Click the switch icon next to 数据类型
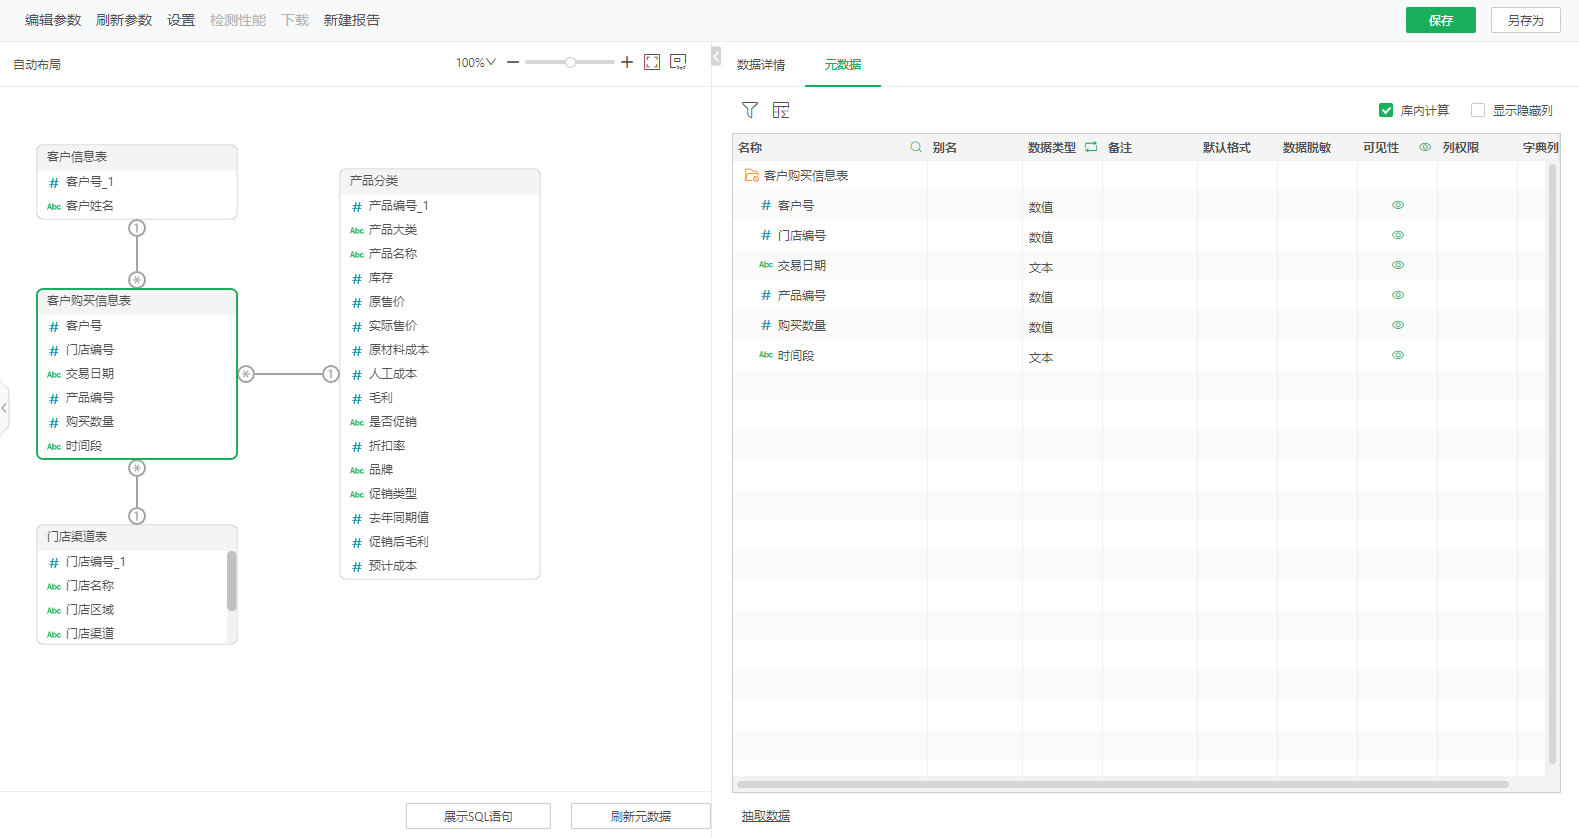The image size is (1579, 838). [x=1091, y=147]
